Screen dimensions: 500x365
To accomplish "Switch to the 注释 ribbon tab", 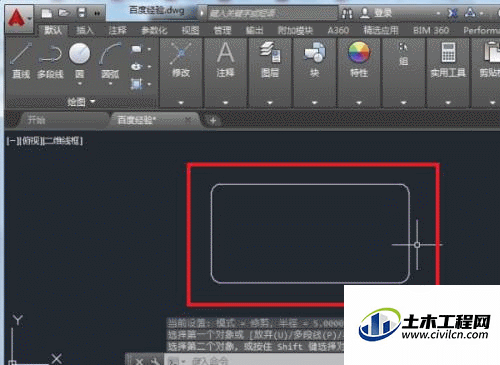I will (118, 31).
